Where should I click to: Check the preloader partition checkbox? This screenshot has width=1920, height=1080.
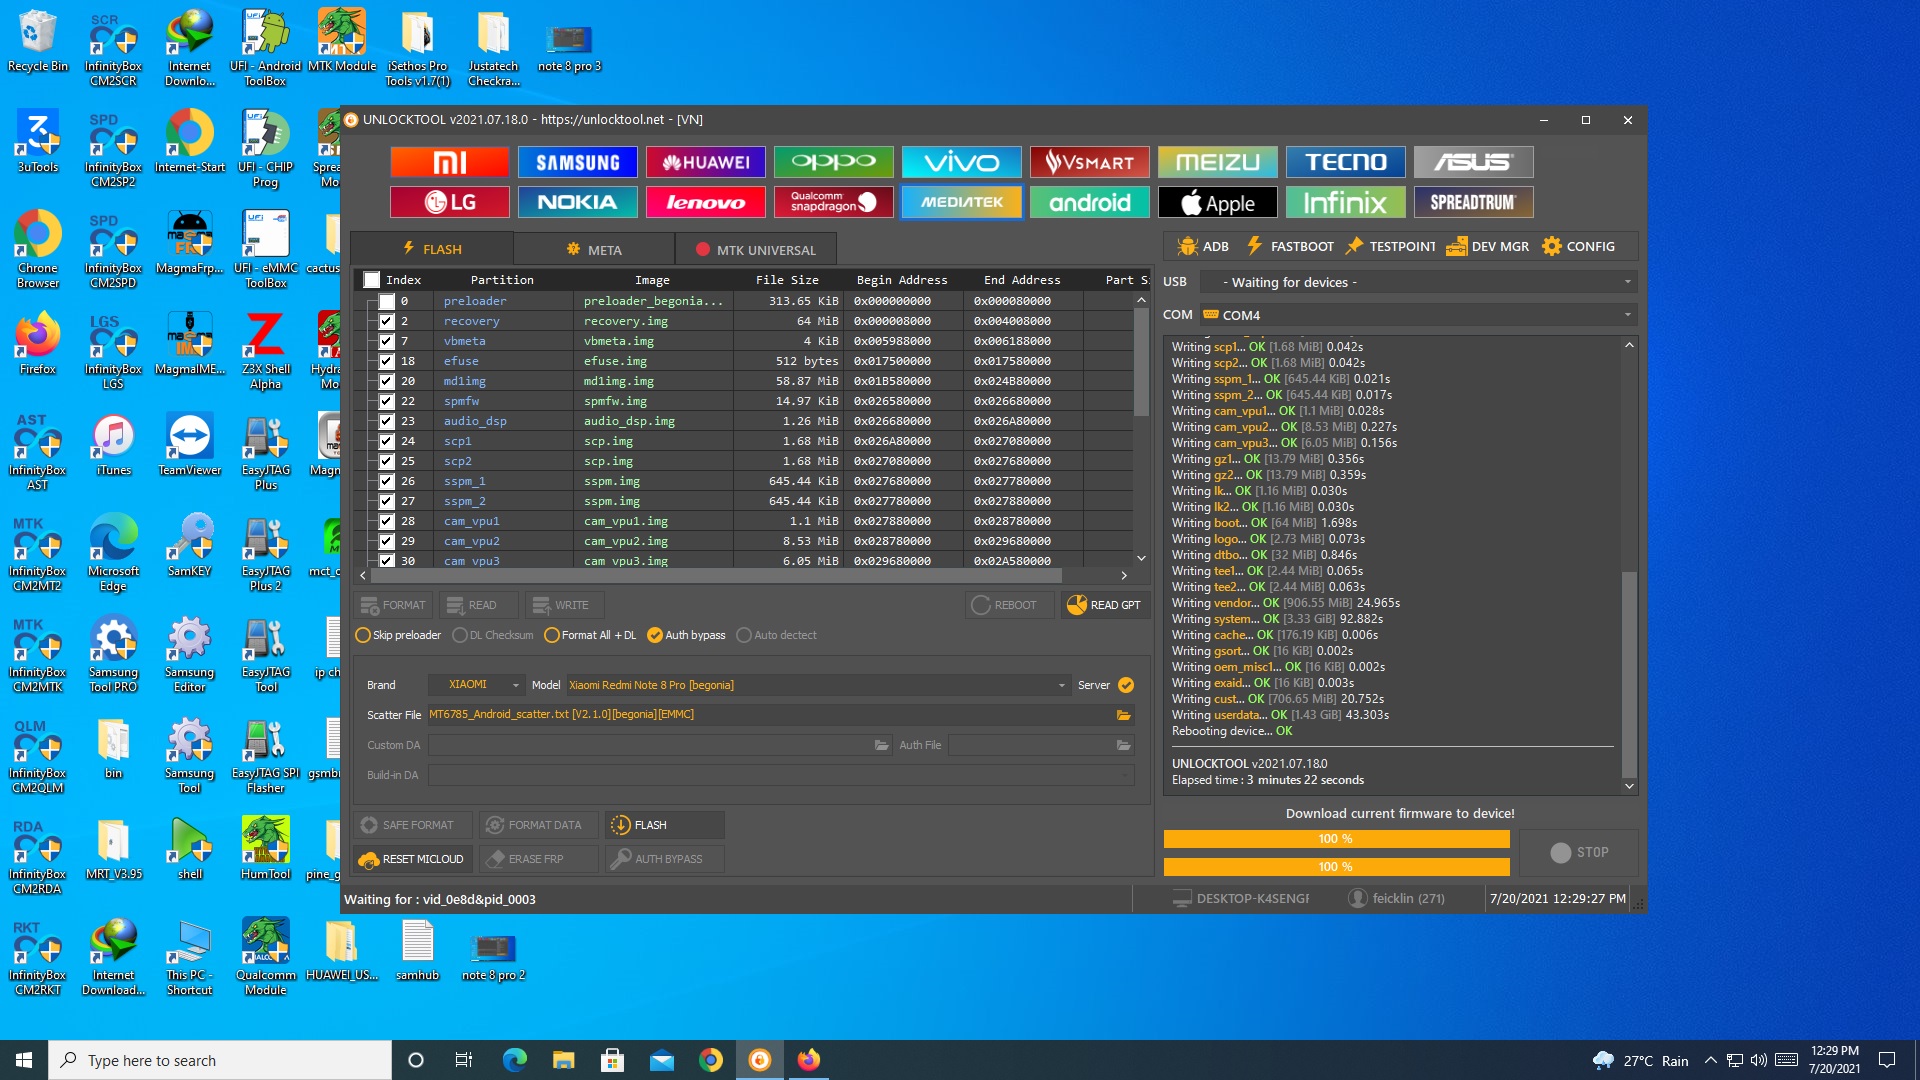[x=386, y=301]
